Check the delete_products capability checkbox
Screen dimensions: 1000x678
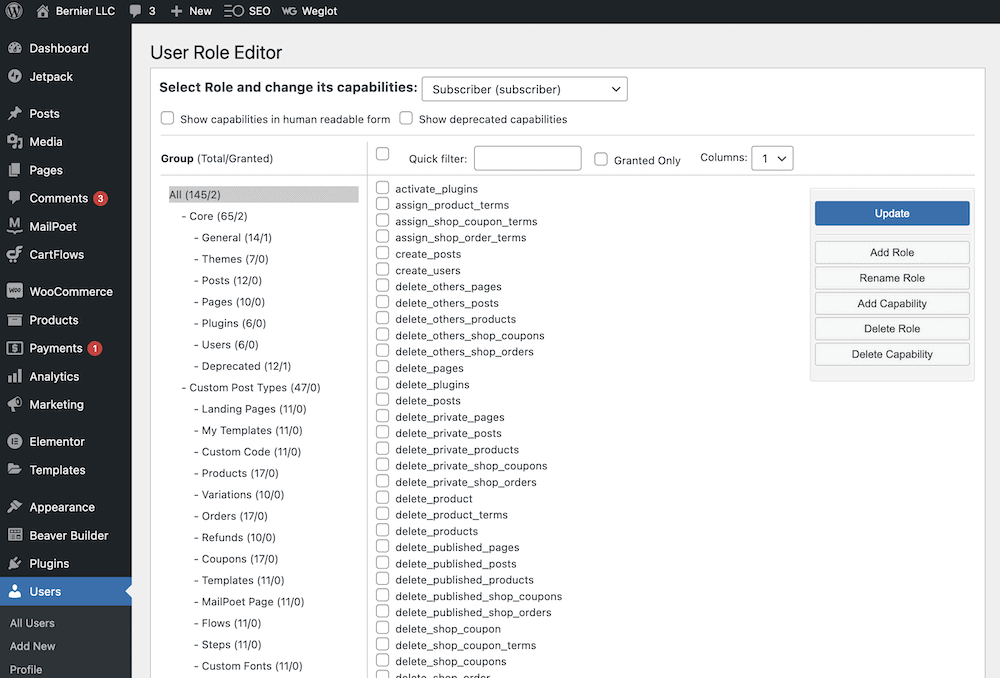383,530
